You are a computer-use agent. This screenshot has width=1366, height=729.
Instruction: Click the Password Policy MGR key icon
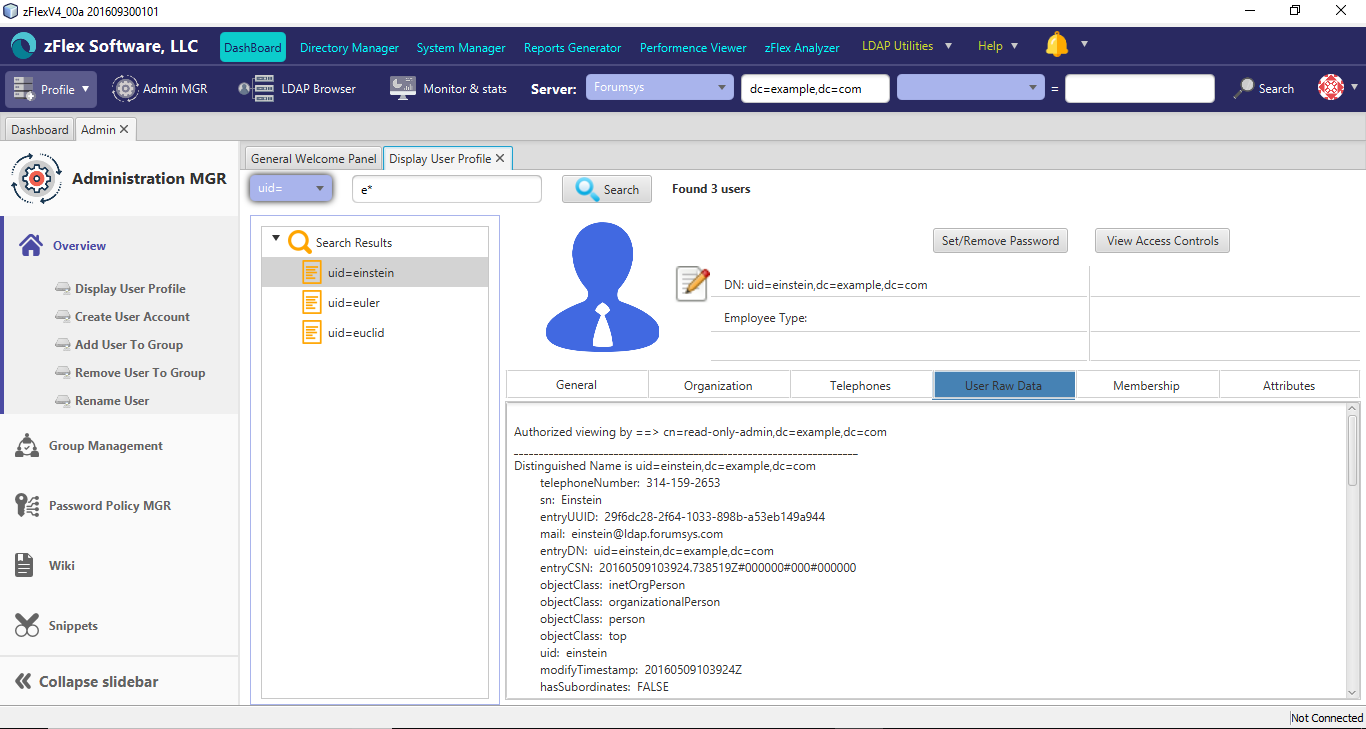click(27, 505)
